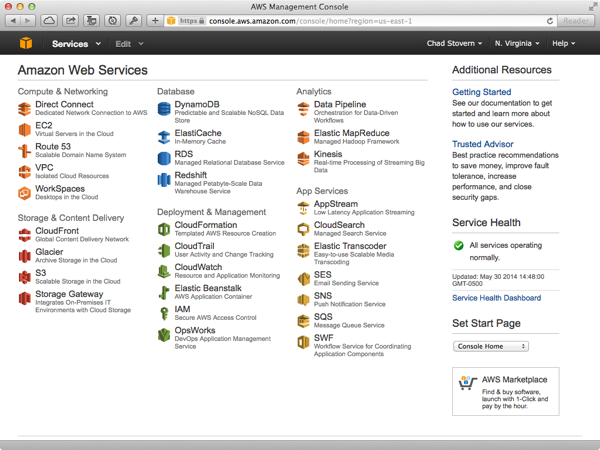Viewport: 600px width, 450px height.
Task: Click the Route 53 icon
Action: (24, 151)
